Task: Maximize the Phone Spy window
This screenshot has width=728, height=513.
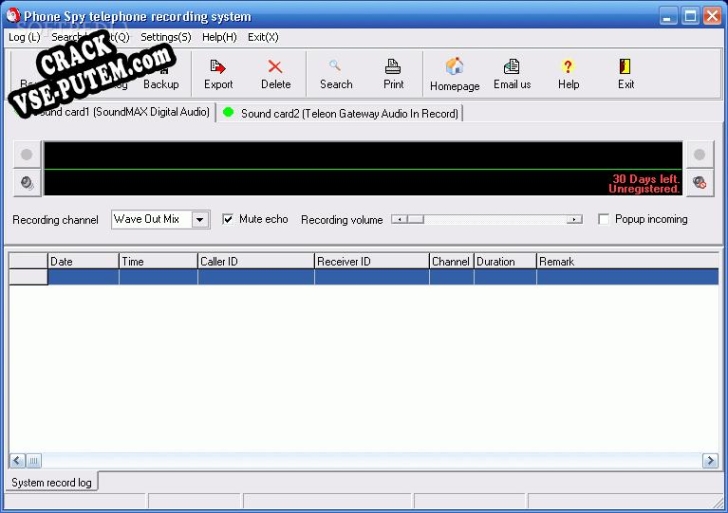Action: pyautogui.click(x=690, y=16)
